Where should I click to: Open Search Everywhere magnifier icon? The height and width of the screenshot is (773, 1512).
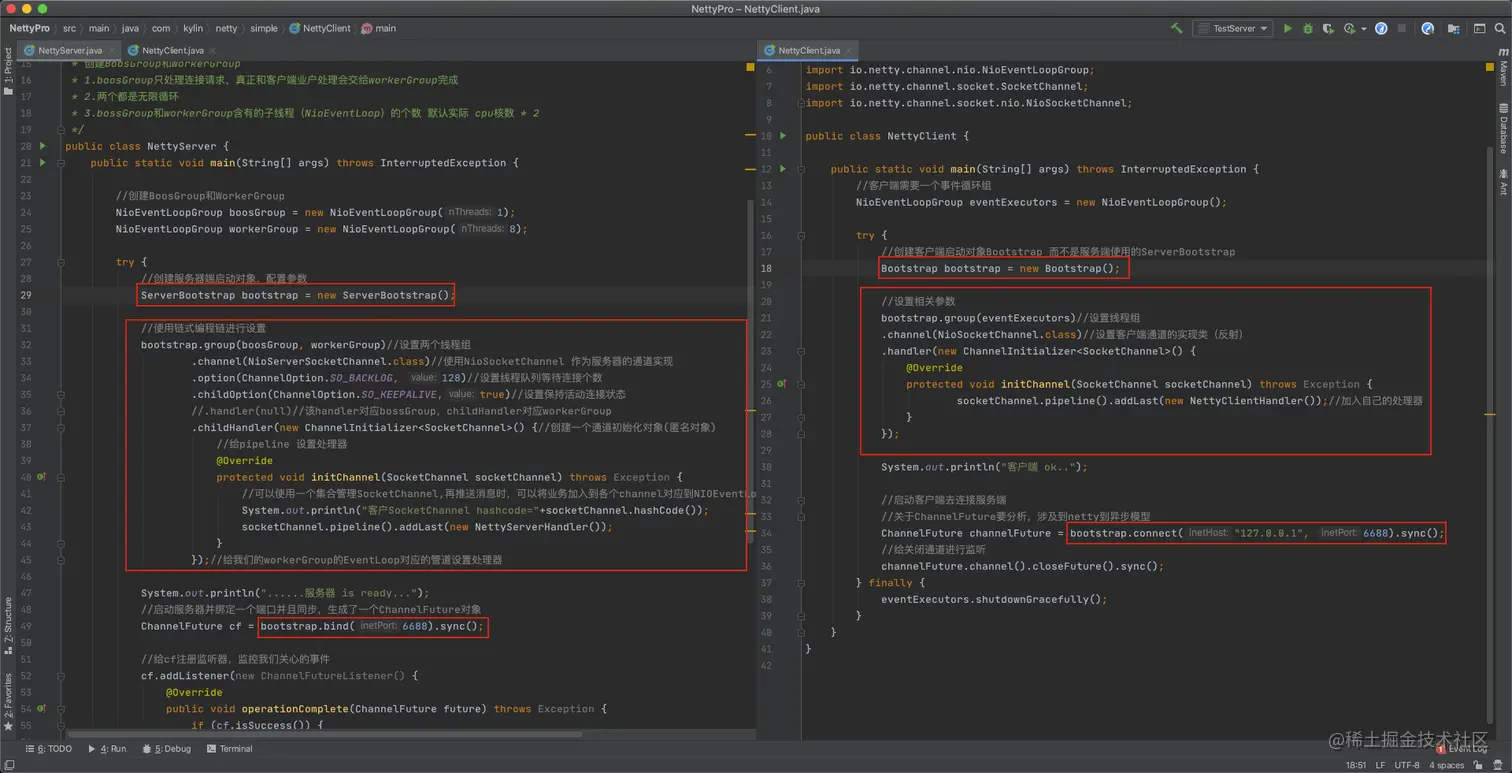point(1500,29)
